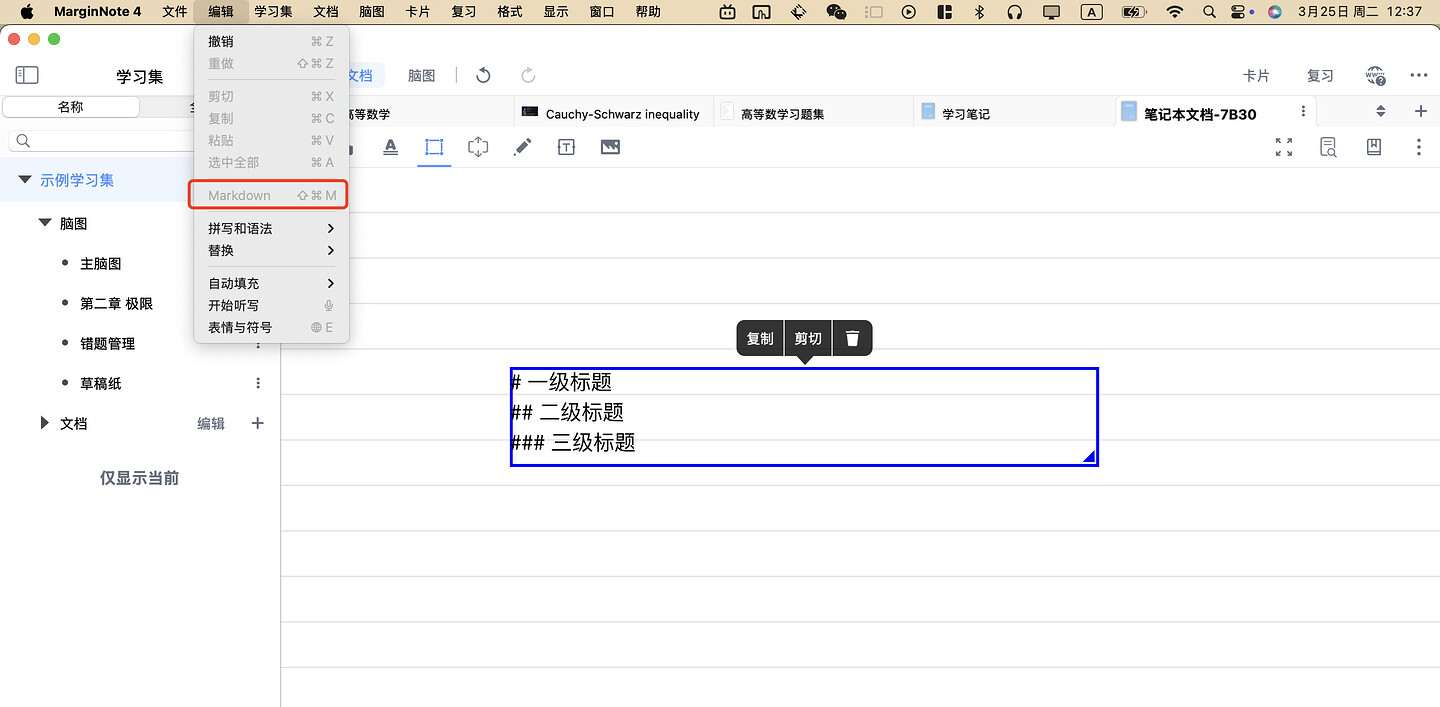
Task: Switch to 脑图 view mode
Action: pos(422,75)
